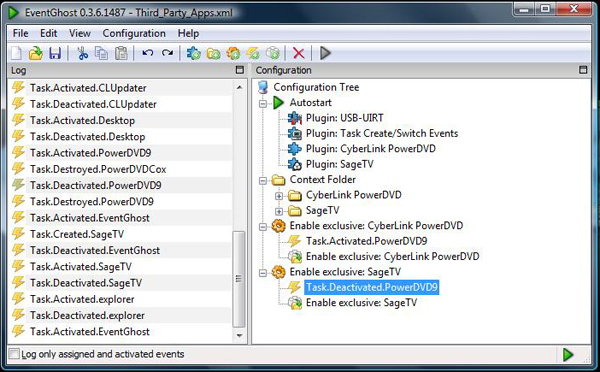Select log entry Task.Deactivated.CLUpdater
This screenshot has height=372, width=600.
(x=93, y=104)
